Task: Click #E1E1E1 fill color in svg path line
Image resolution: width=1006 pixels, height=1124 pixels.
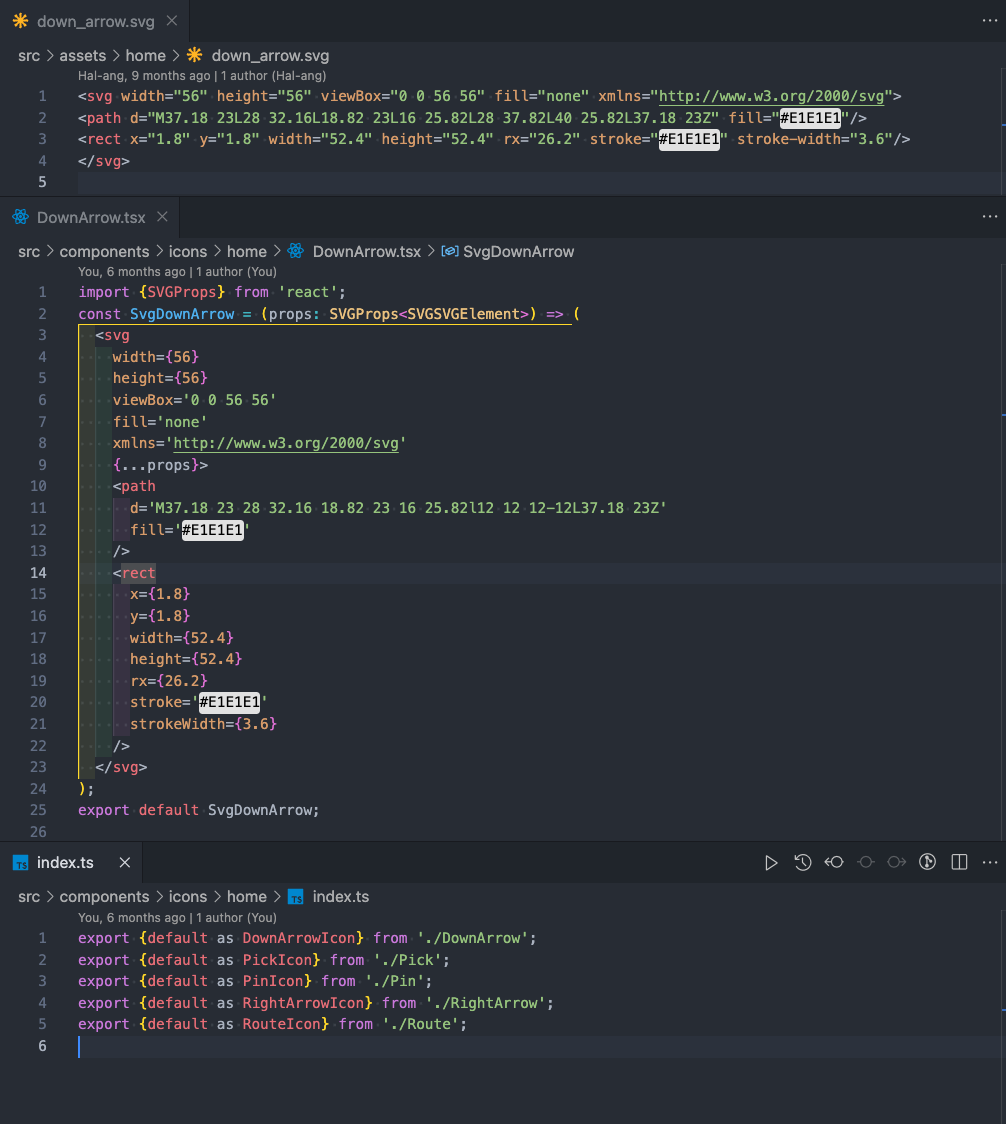Action: pyautogui.click(x=810, y=118)
